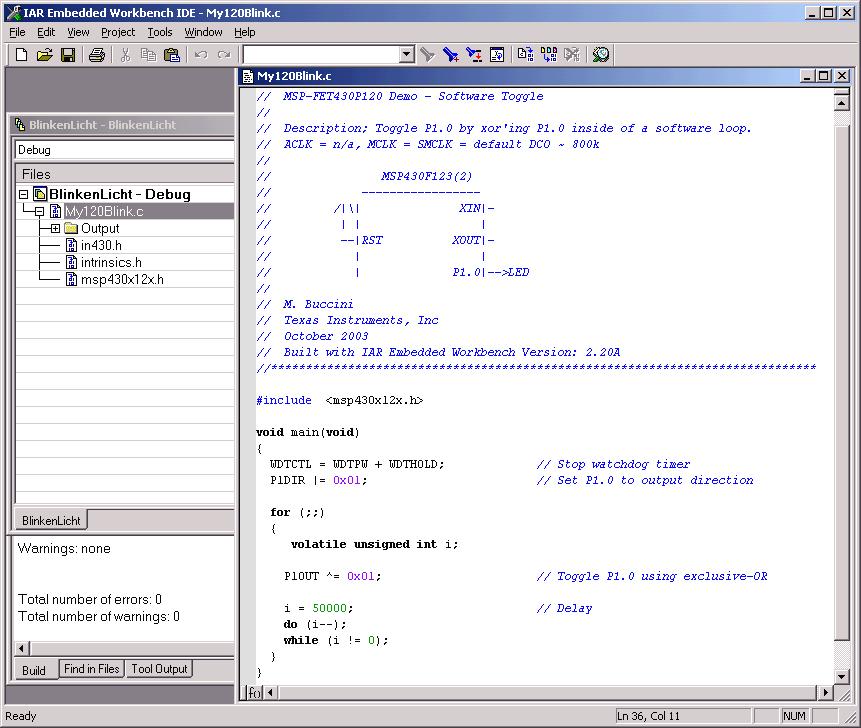Click the "volatile unsigned int i;" code line
The width and height of the screenshot is (861, 728).
coord(374,544)
